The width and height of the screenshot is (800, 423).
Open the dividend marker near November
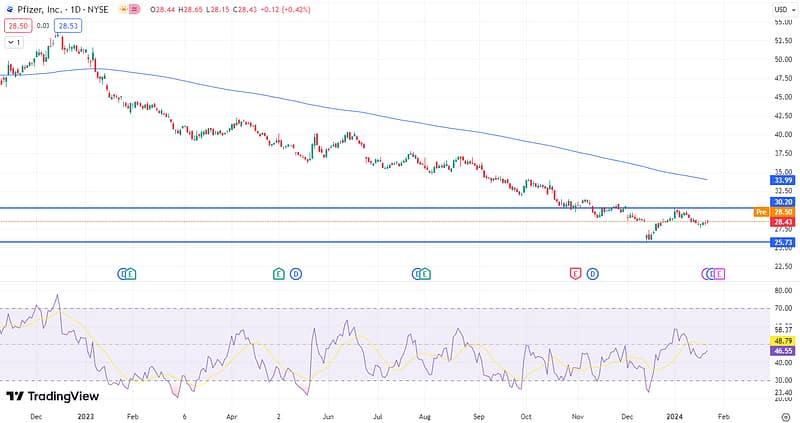tap(593, 273)
